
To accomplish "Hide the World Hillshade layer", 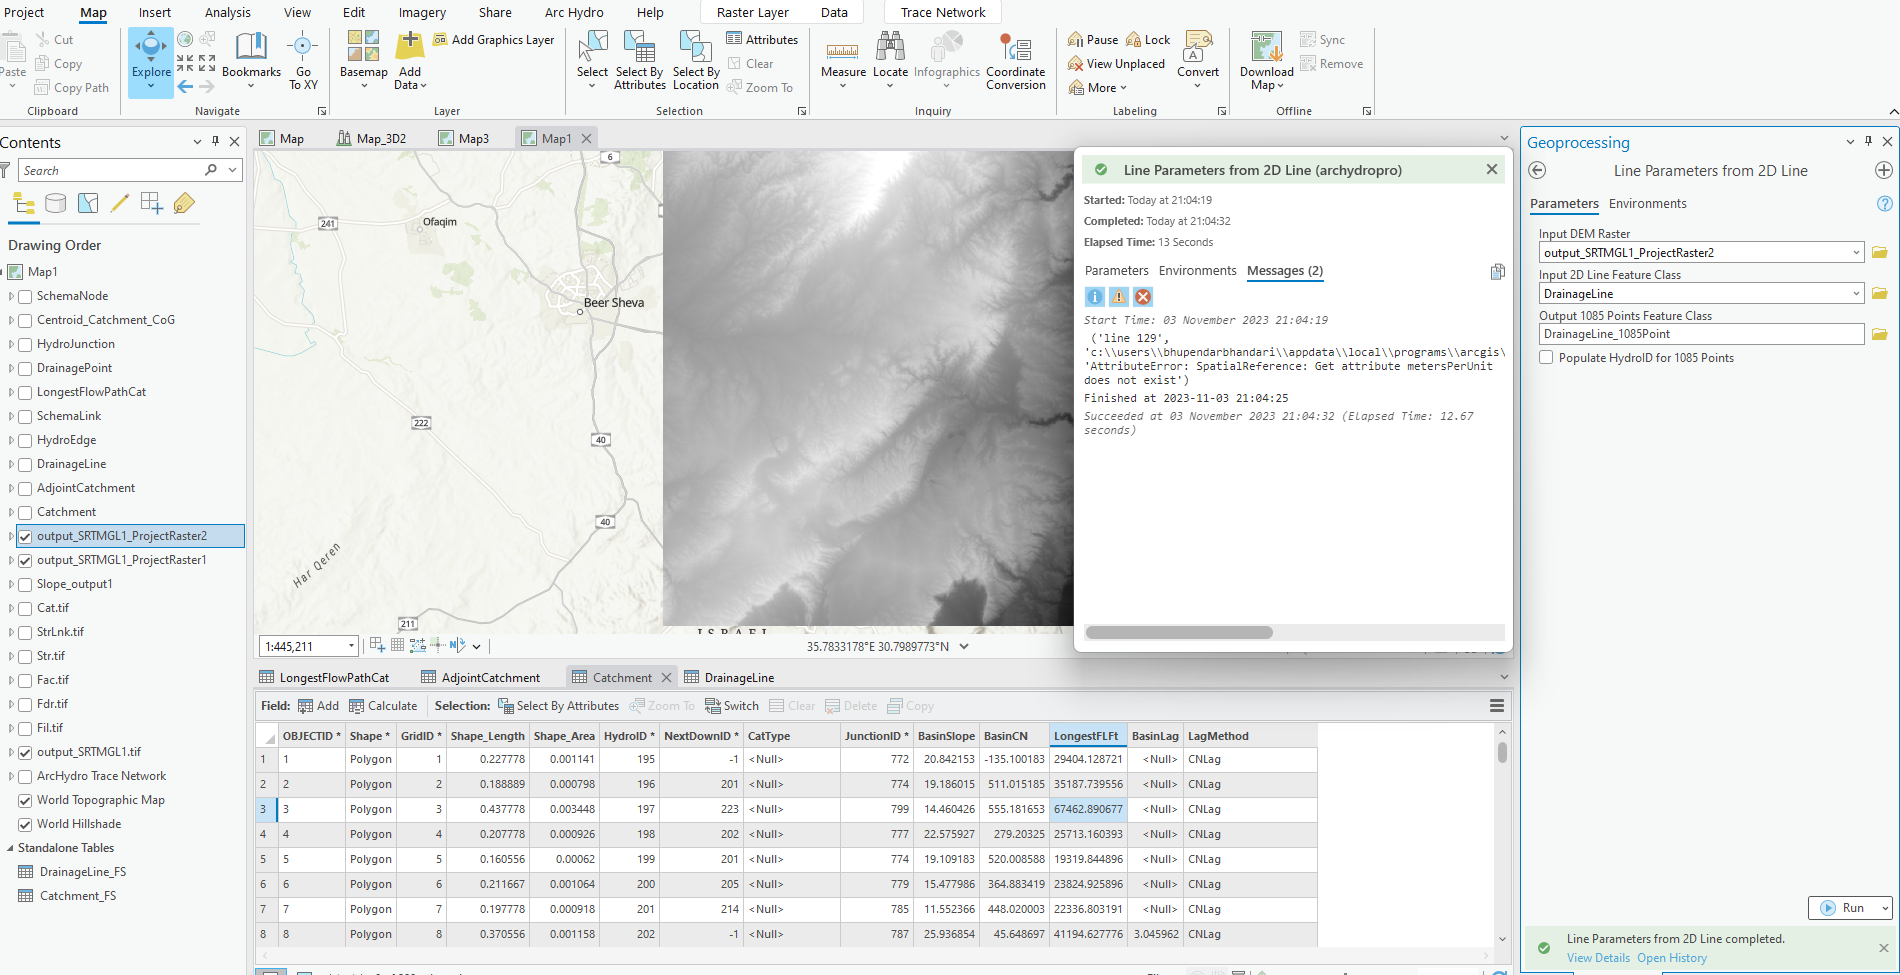I will tap(24, 823).
